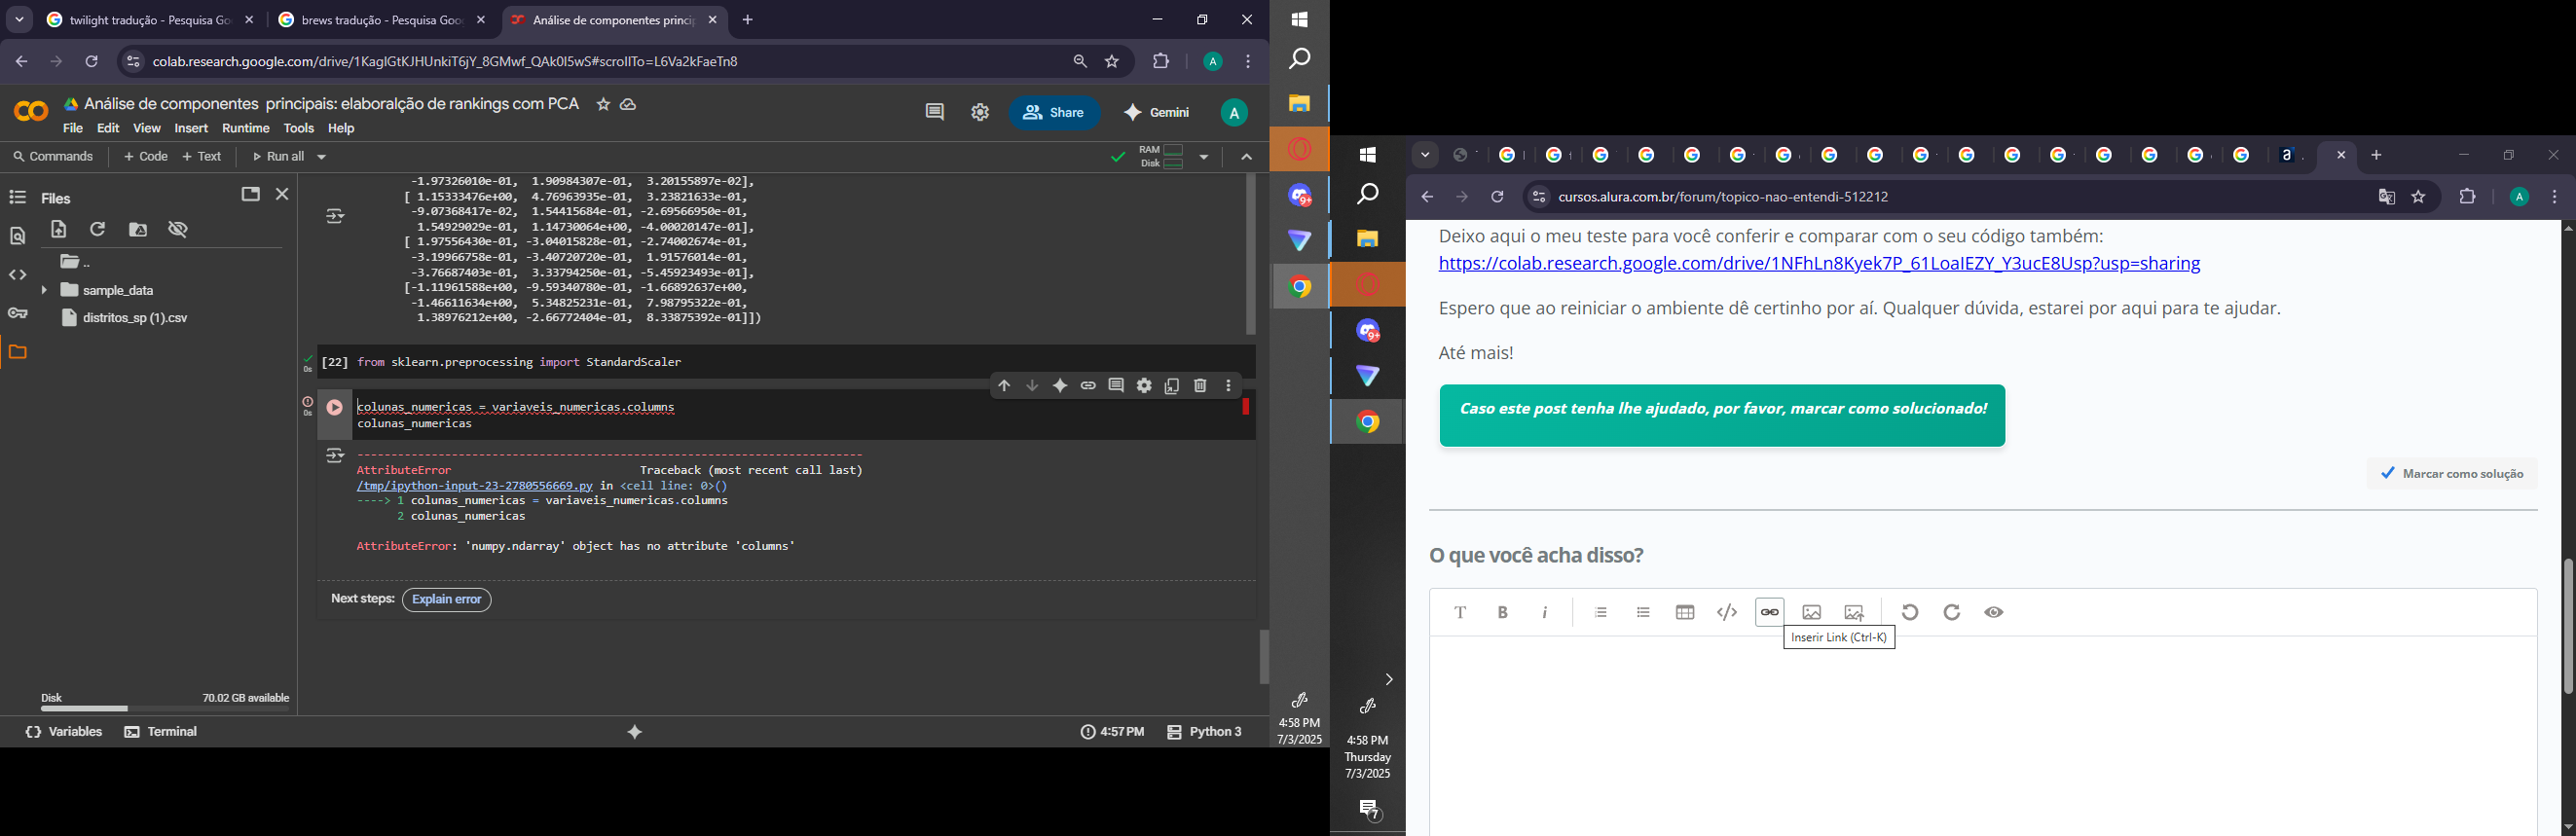Open Colab Runtime menu
The image size is (2576, 836).
coord(246,129)
